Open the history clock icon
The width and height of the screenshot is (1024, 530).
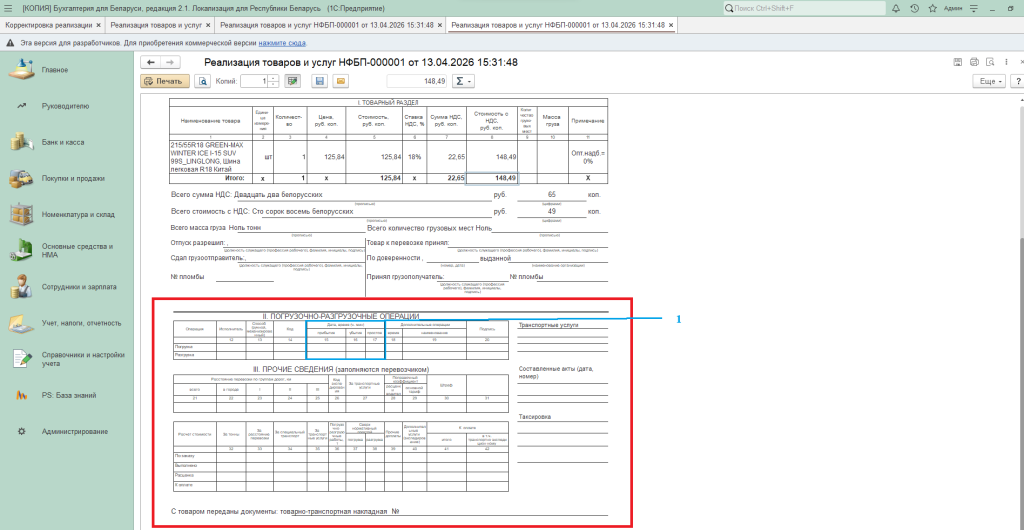click(x=914, y=7)
